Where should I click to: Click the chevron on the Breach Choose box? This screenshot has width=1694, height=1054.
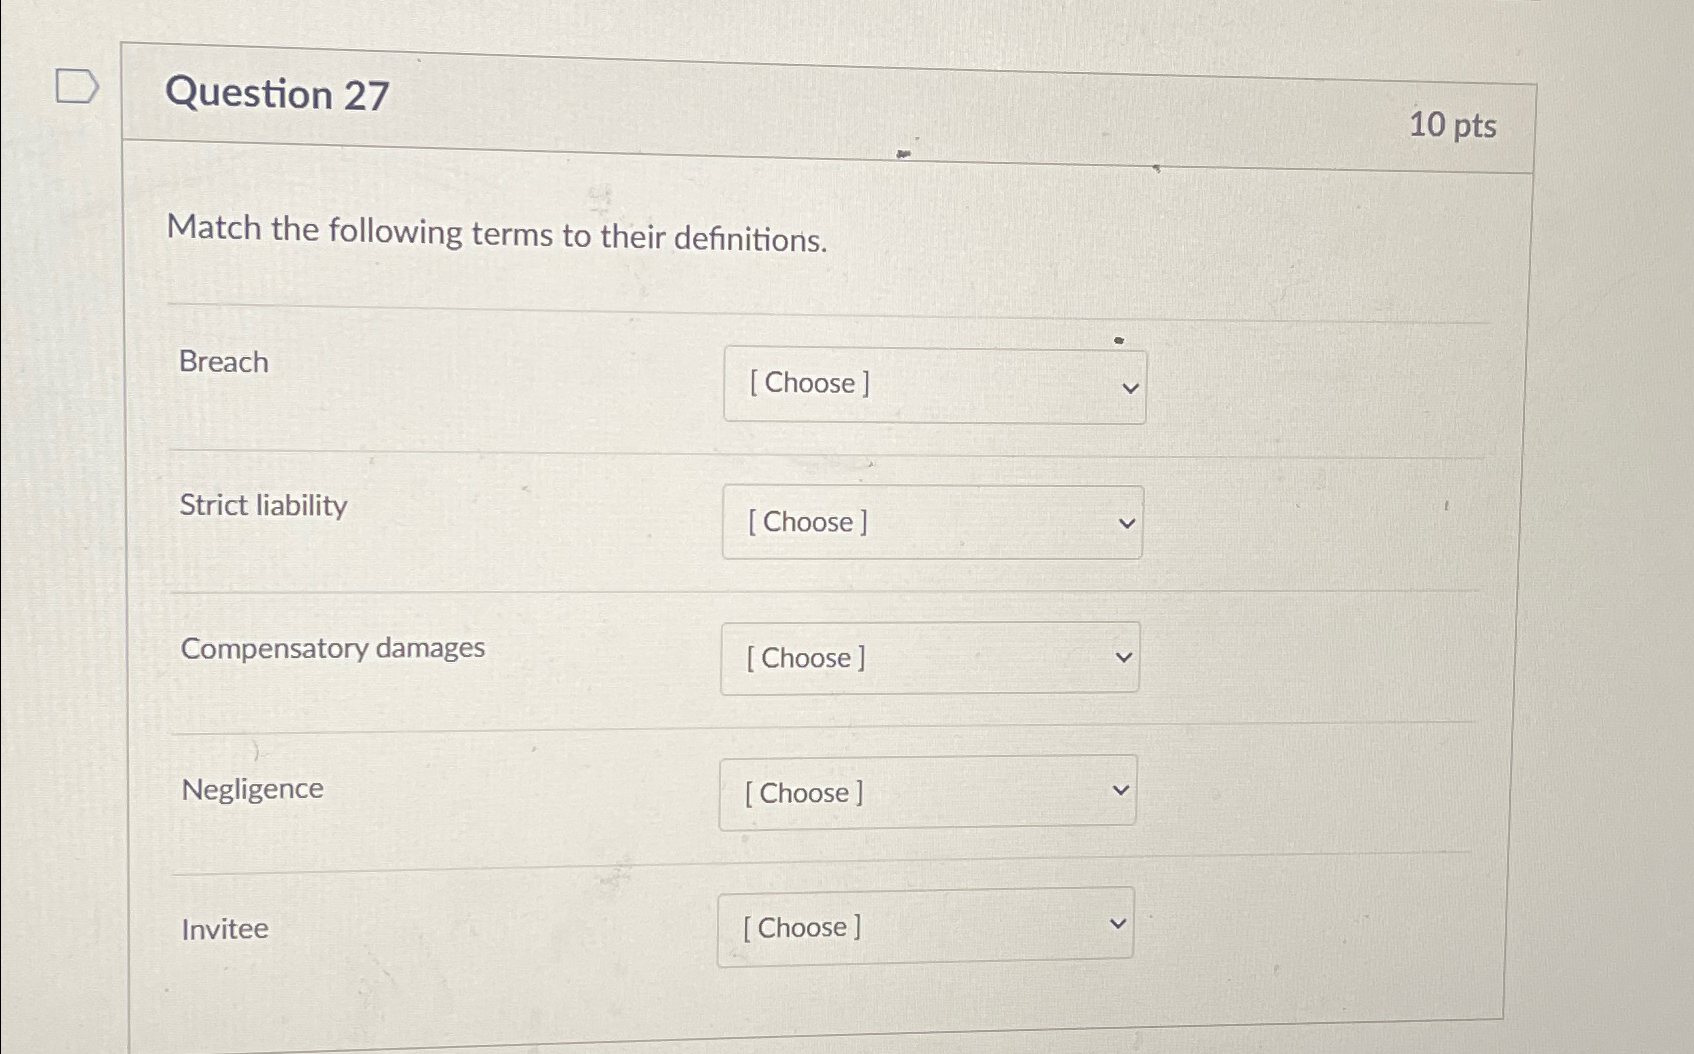[1128, 387]
